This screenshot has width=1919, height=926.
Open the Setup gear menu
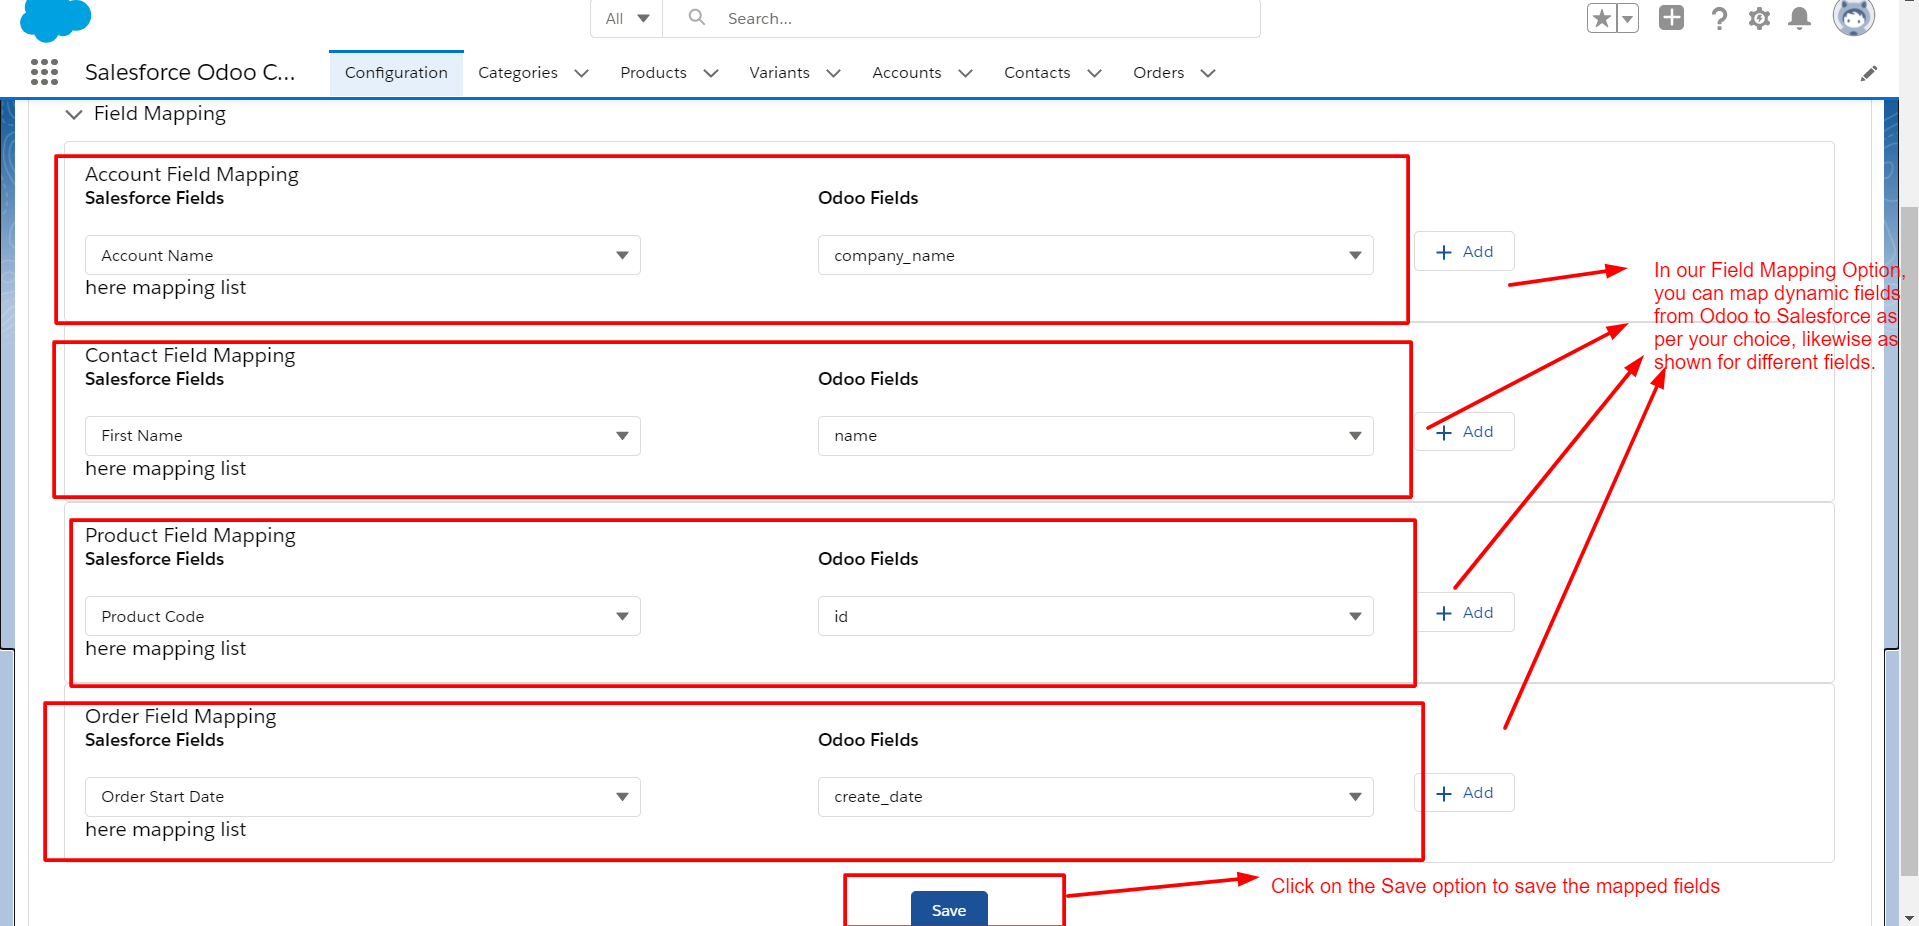pyautogui.click(x=1759, y=18)
